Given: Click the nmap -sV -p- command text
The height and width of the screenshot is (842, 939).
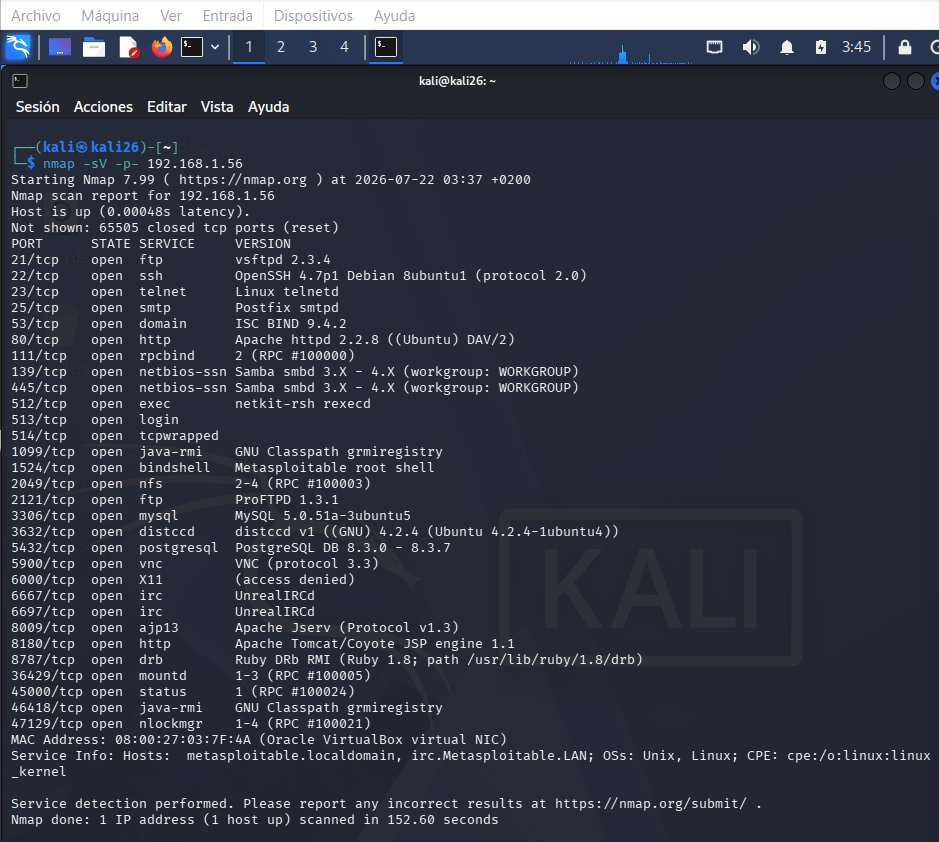Looking at the screenshot, I should tap(91, 163).
